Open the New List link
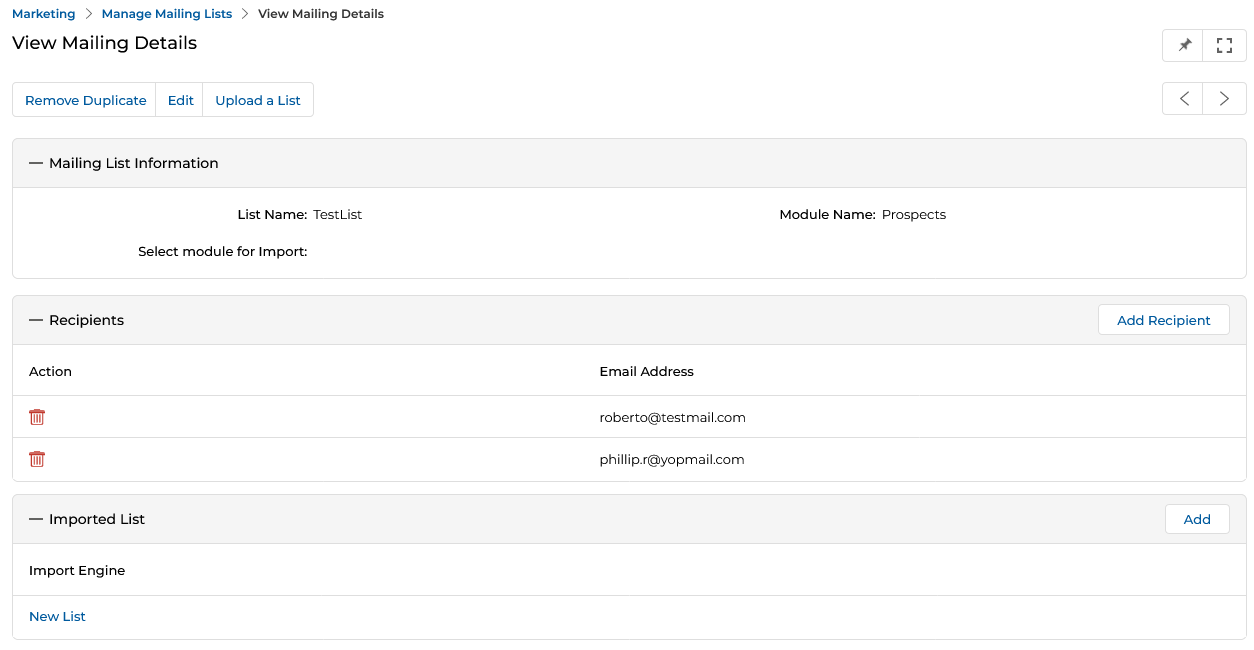Image resolution: width=1254 pixels, height=650 pixels. (x=57, y=616)
